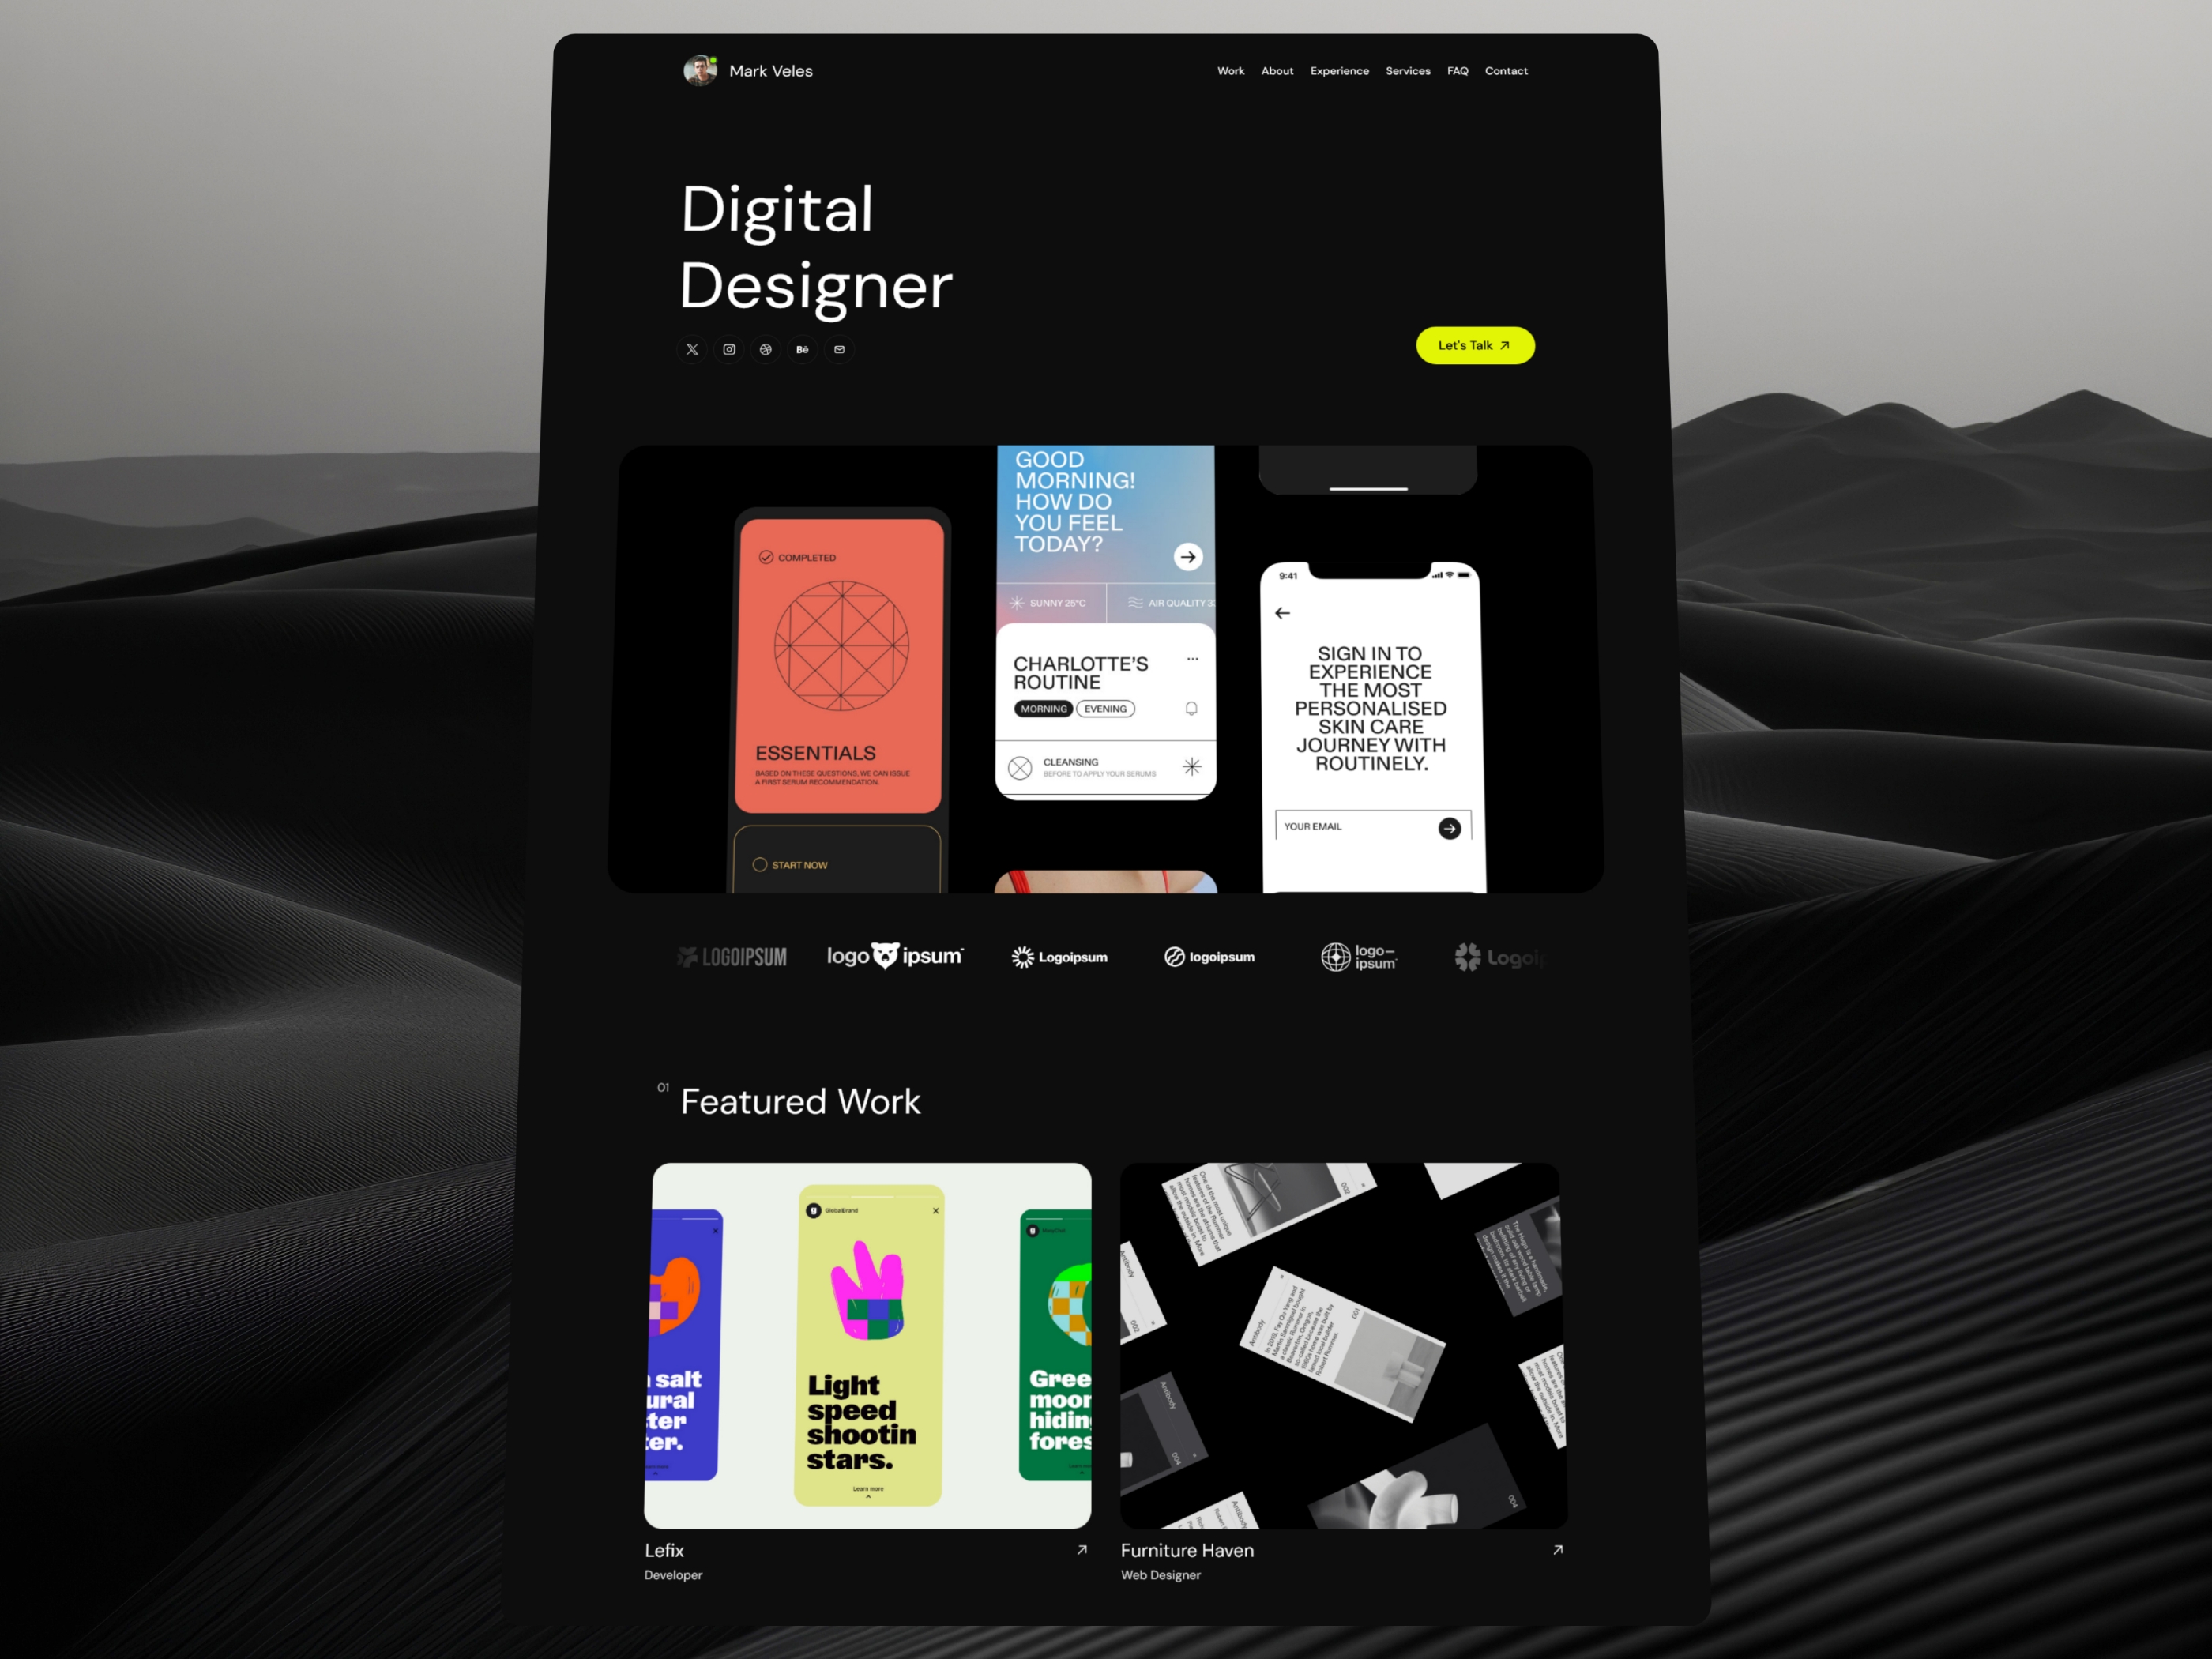Click the Experience navigation item
Image resolution: width=2212 pixels, height=1659 pixels.
[x=1339, y=71]
